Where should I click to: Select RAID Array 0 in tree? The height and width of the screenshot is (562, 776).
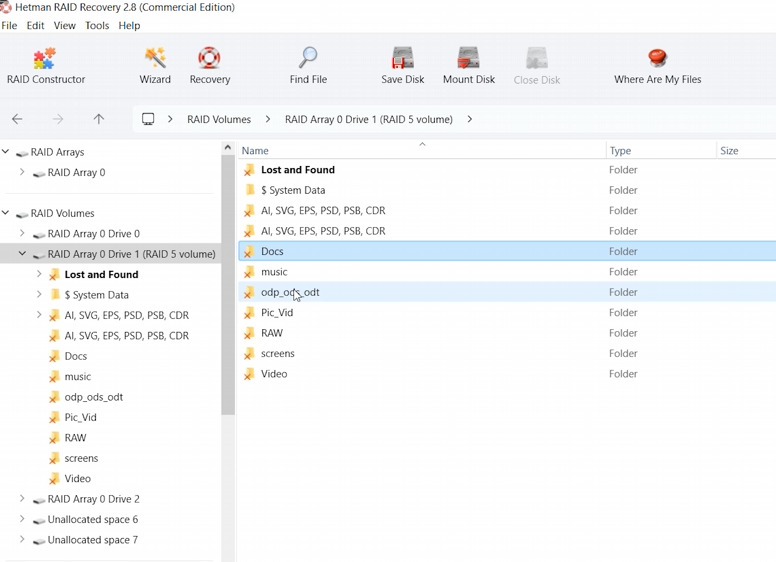76,172
